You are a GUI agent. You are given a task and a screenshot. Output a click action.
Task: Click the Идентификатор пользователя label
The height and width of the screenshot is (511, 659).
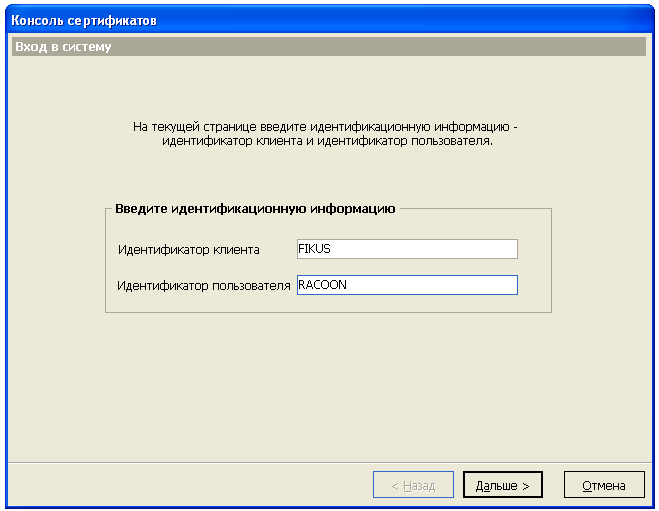tap(204, 286)
